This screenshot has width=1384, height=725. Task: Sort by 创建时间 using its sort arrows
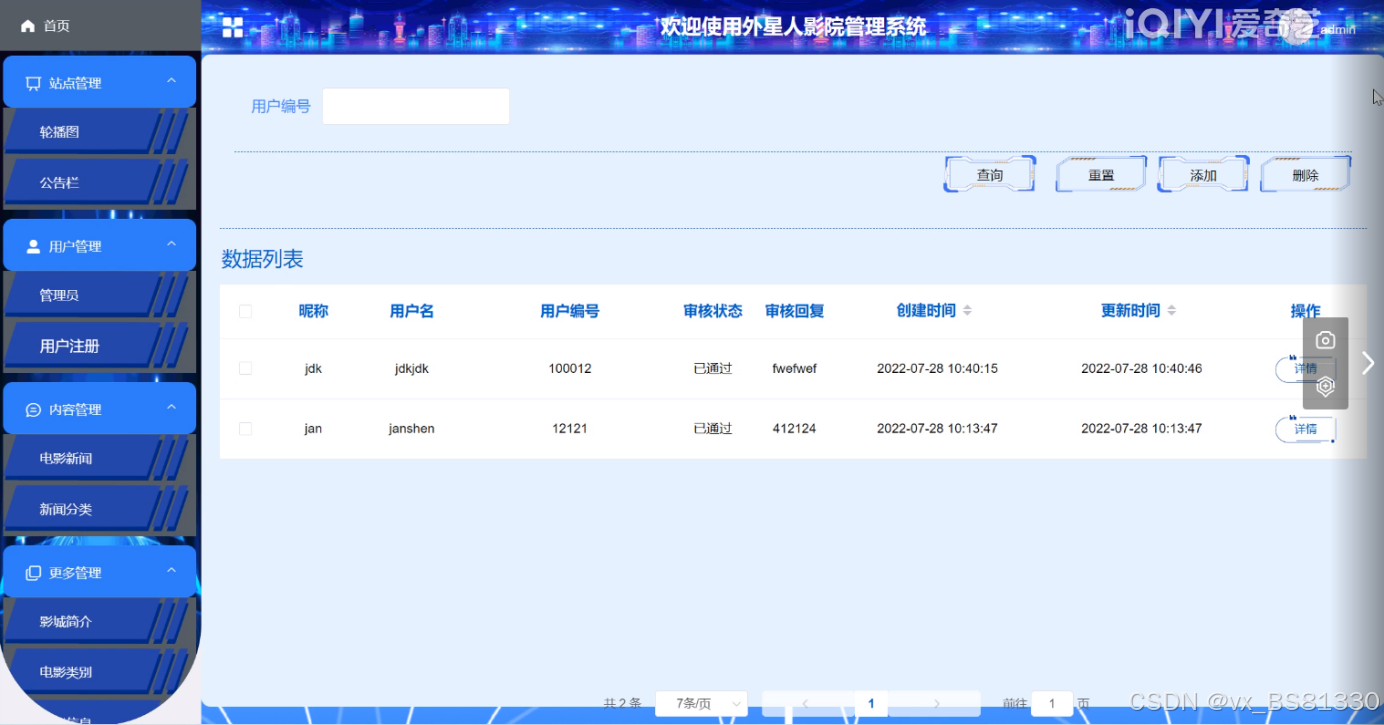pos(967,311)
